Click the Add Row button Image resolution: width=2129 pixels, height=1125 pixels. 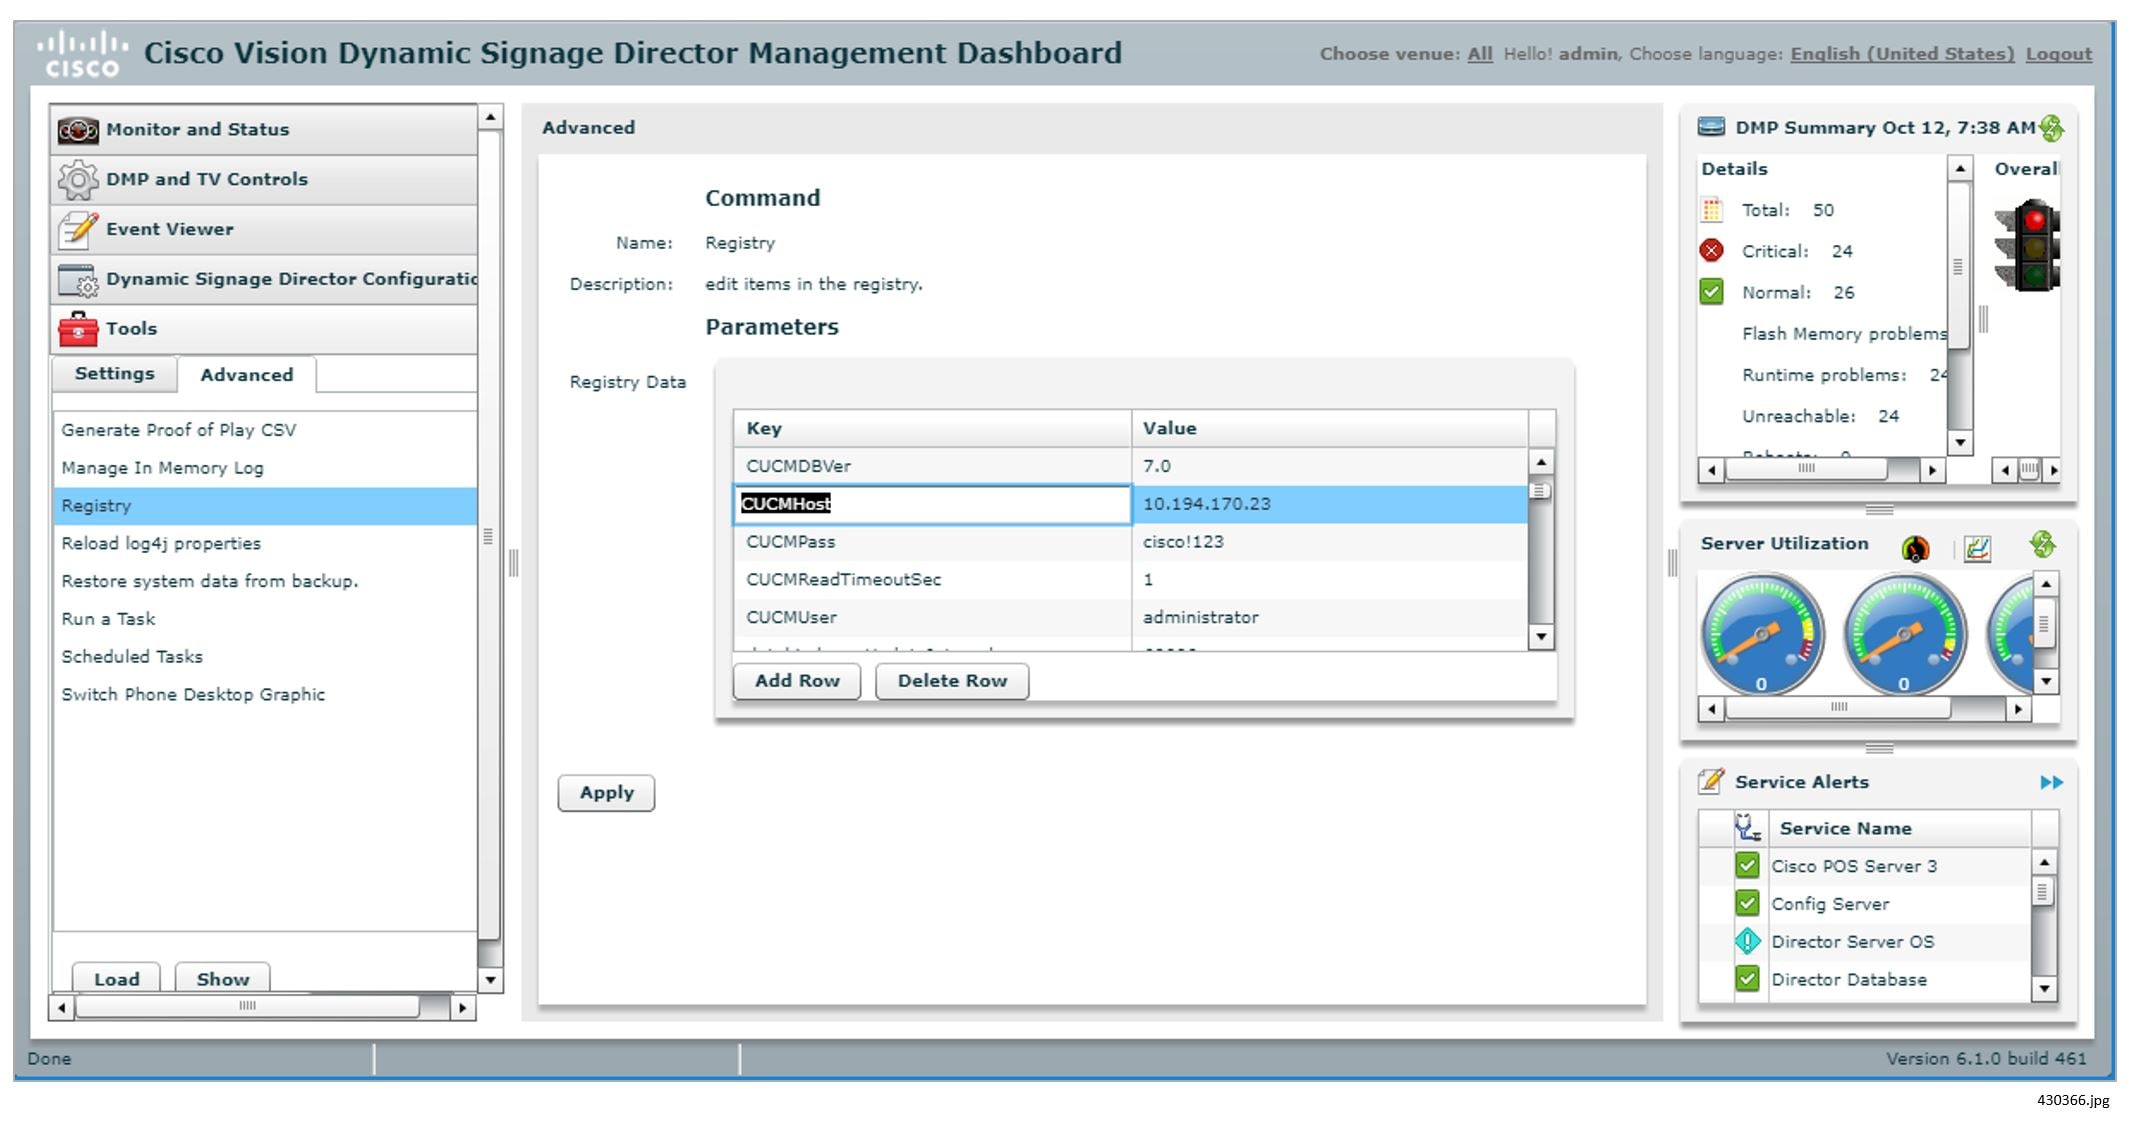(x=796, y=681)
